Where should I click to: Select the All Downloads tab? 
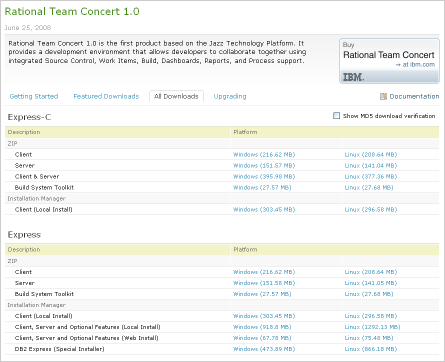pos(176,96)
